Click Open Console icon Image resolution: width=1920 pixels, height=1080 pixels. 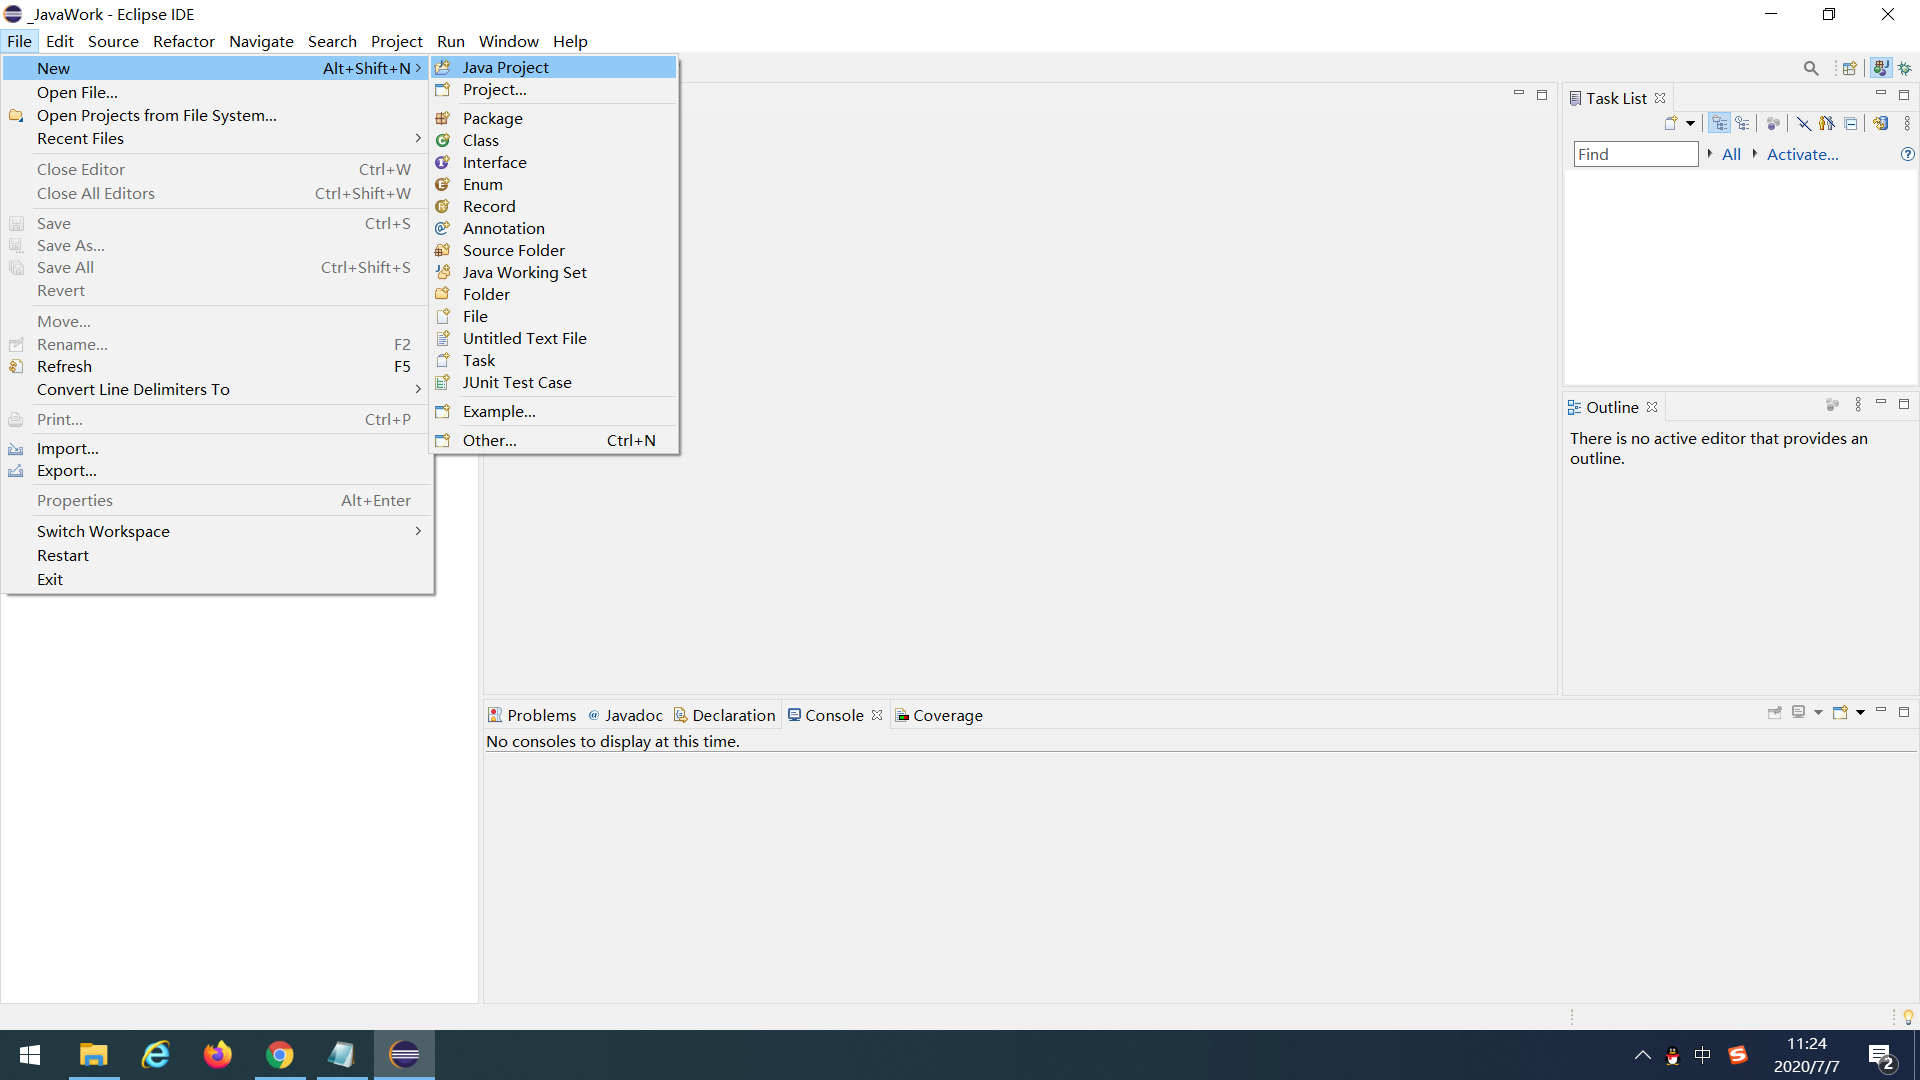(1840, 712)
